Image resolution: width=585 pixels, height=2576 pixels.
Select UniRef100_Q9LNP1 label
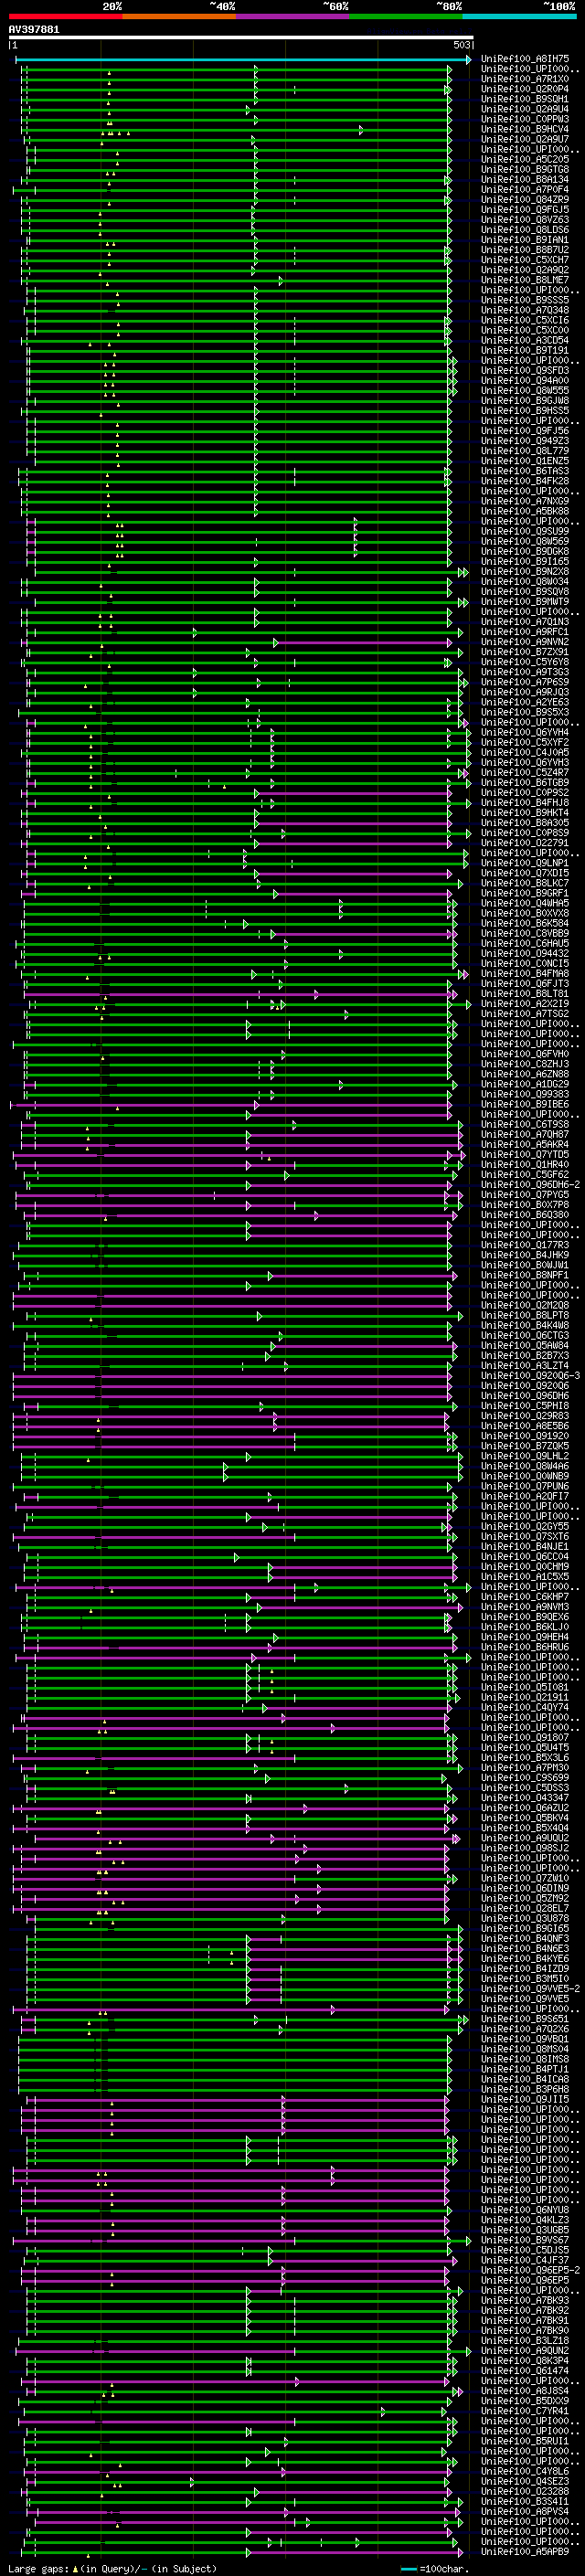point(525,863)
